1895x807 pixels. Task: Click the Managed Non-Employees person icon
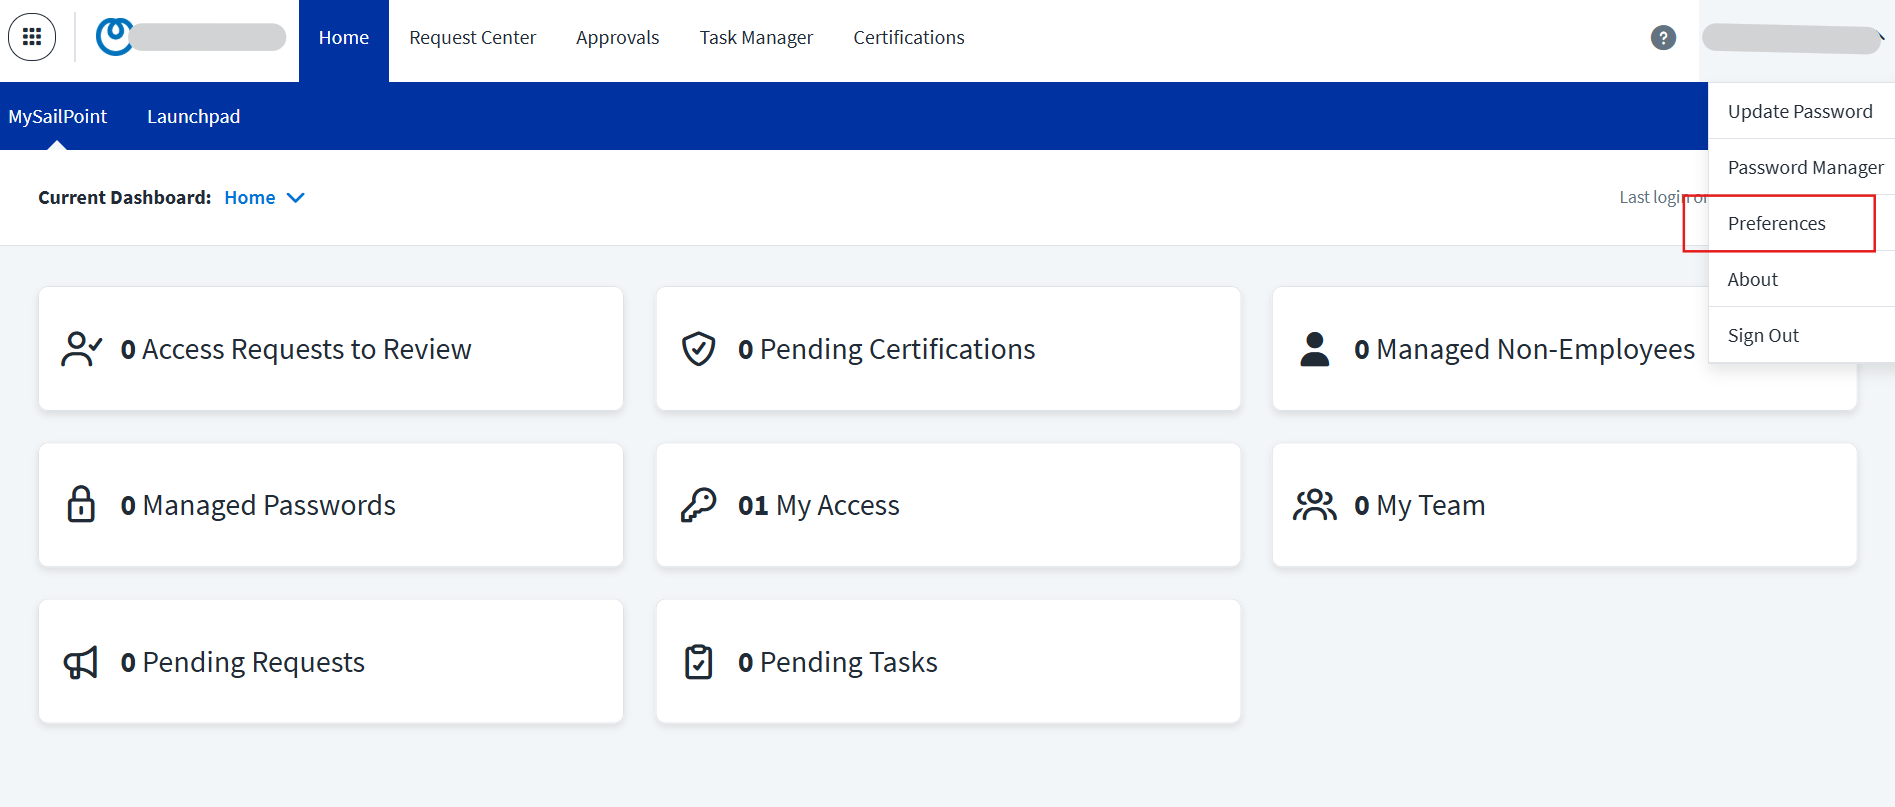[x=1314, y=349]
